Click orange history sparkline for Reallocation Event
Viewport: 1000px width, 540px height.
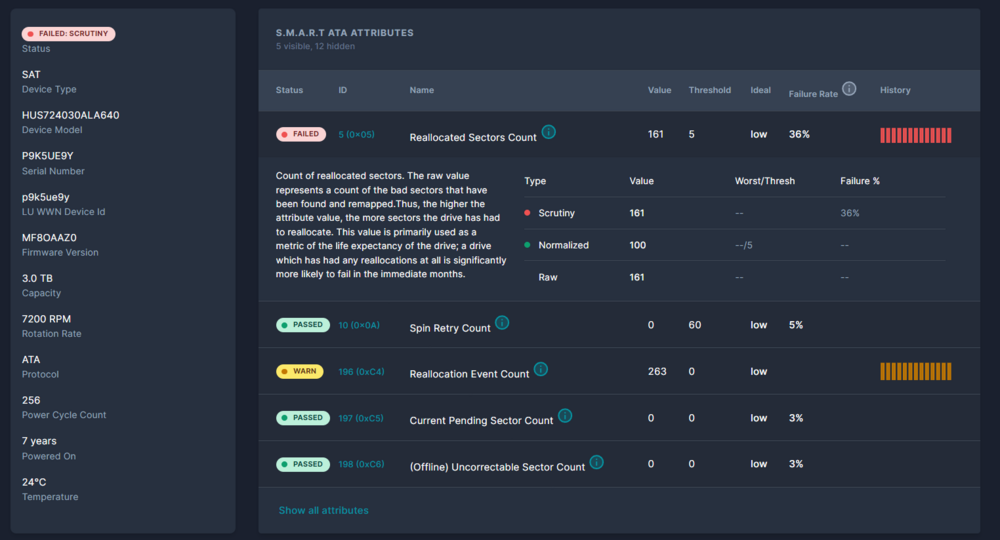tap(916, 371)
